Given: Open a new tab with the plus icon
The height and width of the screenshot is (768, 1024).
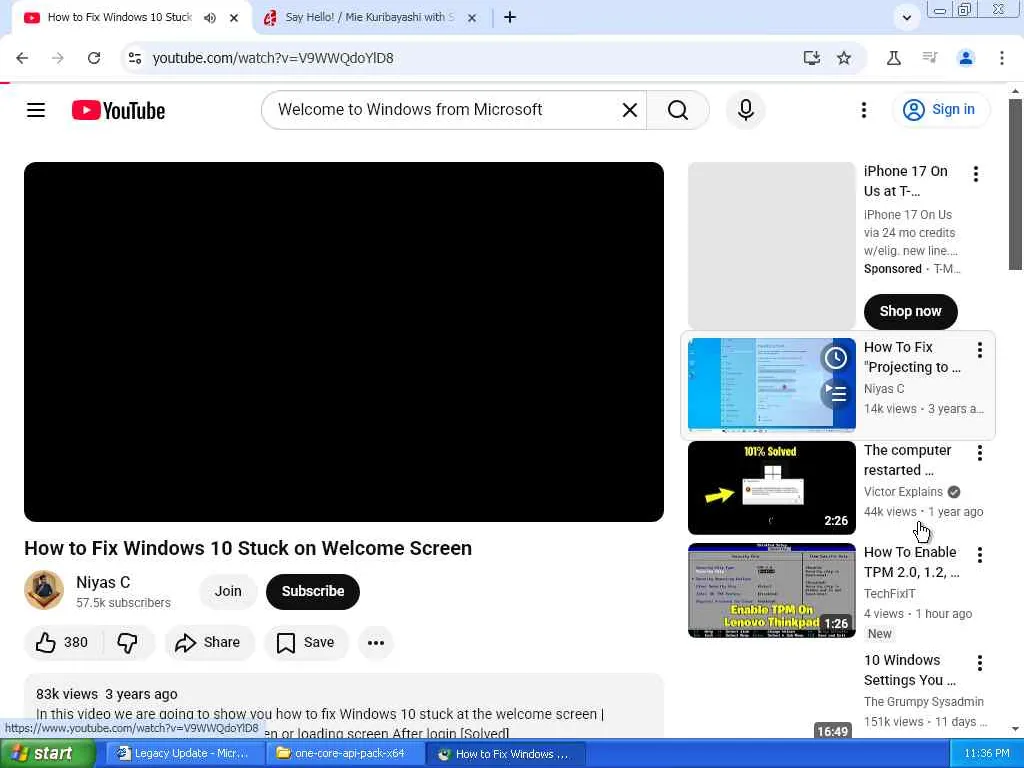Looking at the screenshot, I should pos(510,18).
